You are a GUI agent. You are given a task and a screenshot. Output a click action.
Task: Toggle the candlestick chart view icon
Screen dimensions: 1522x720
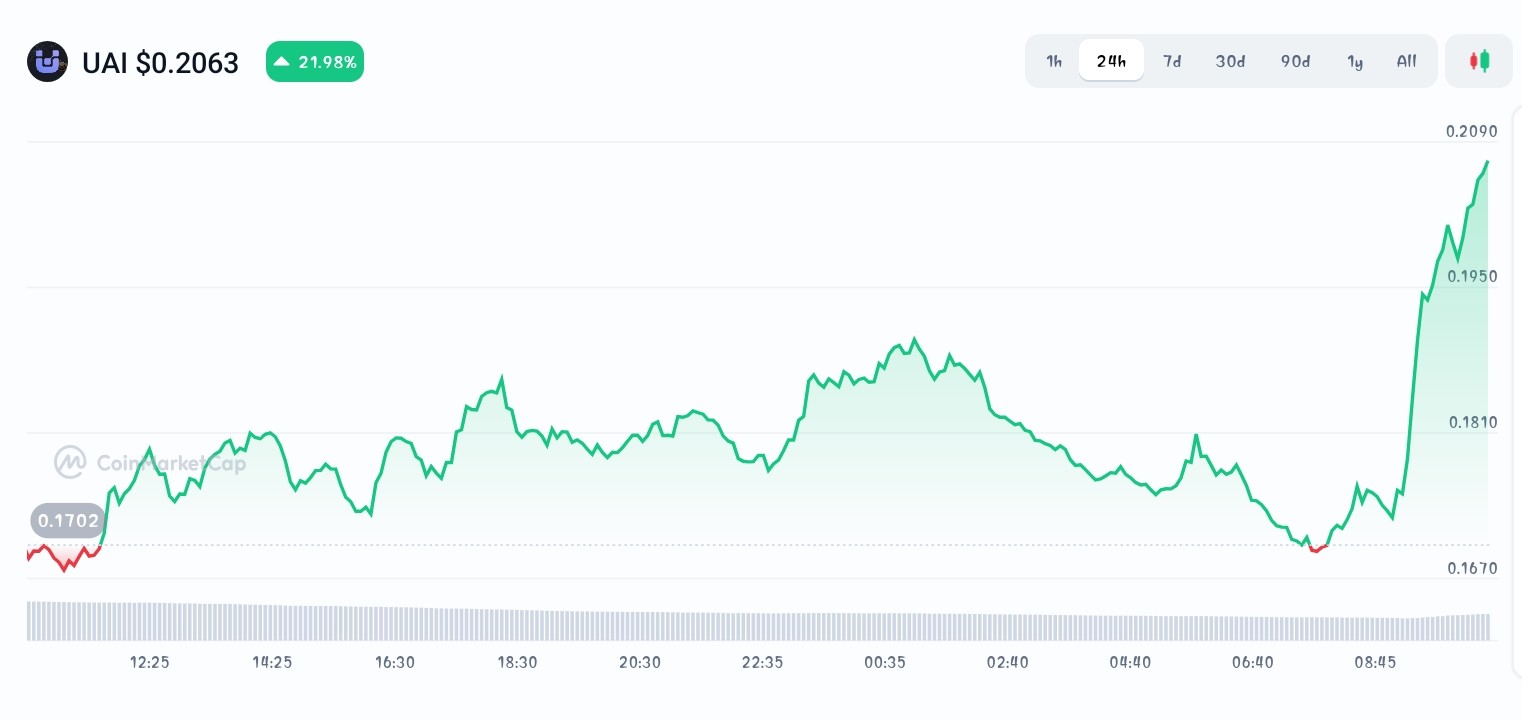tap(1479, 61)
